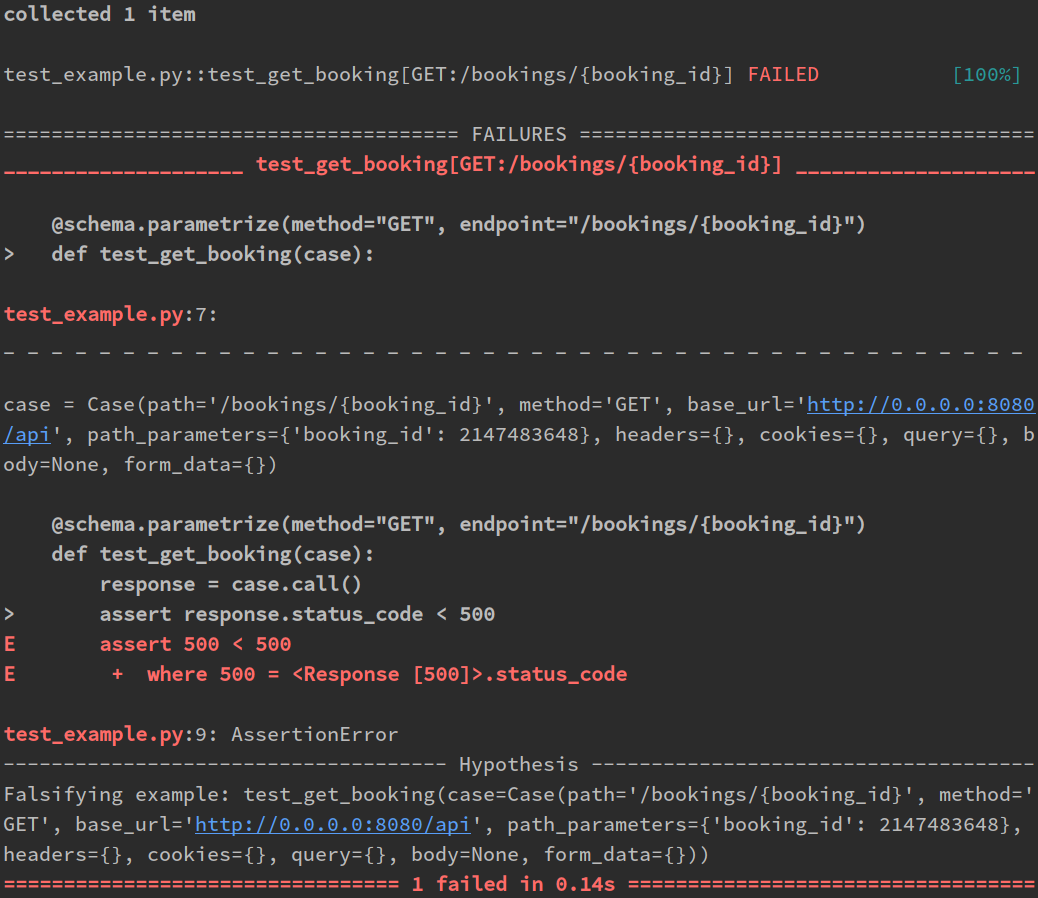Click 'odY=None, form_data={})' continuation line

140,465
